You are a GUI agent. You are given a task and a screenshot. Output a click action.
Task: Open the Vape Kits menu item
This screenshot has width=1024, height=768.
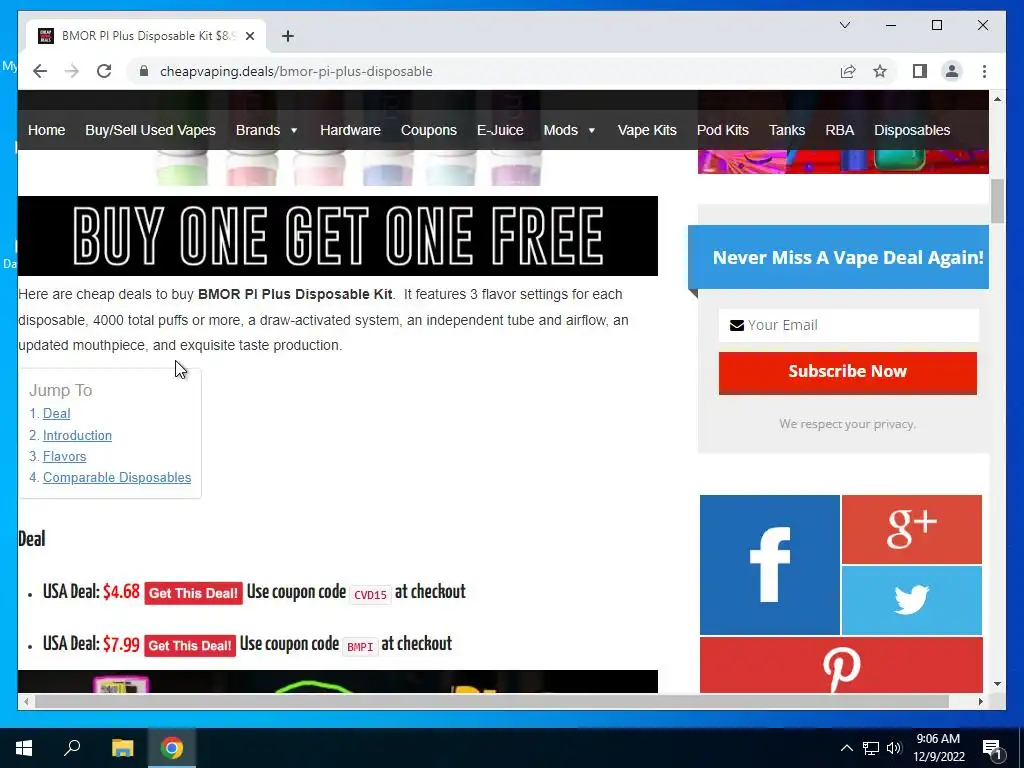point(647,130)
